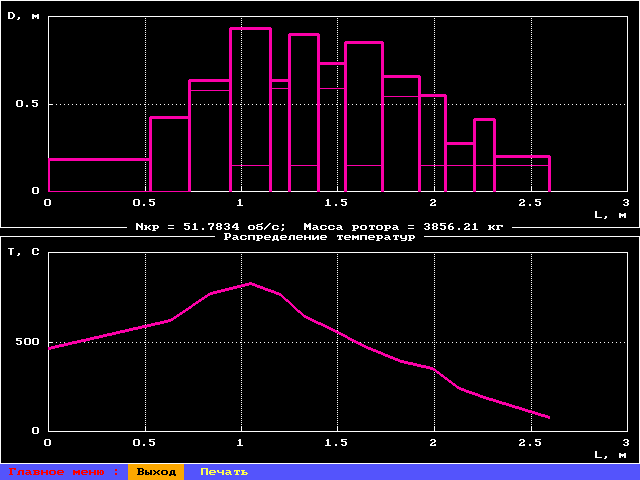Click the Масса ротора = 3856.21 кг text

click(403, 227)
